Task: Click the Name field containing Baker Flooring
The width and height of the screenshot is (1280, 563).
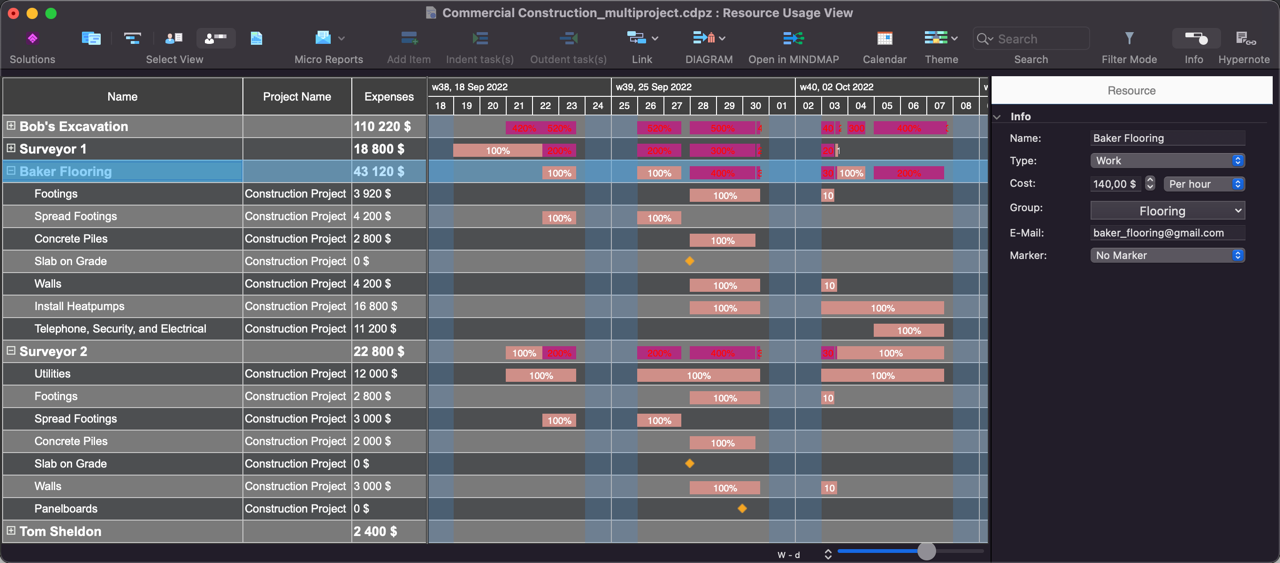Action: (1168, 138)
